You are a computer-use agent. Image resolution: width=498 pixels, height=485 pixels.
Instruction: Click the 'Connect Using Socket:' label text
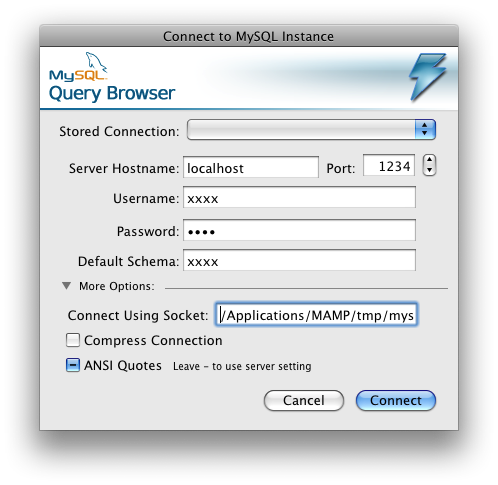138,315
